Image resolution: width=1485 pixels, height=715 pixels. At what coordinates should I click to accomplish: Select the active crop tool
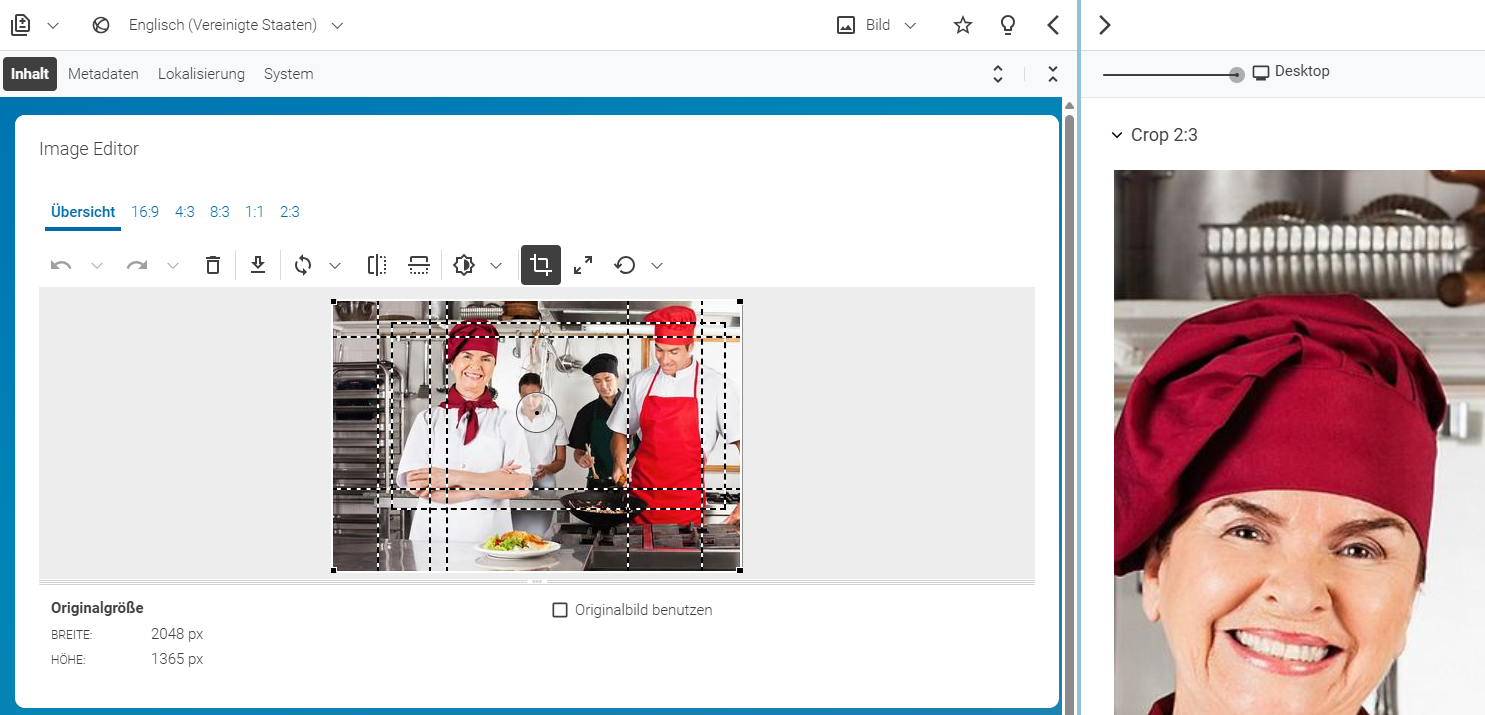click(541, 265)
